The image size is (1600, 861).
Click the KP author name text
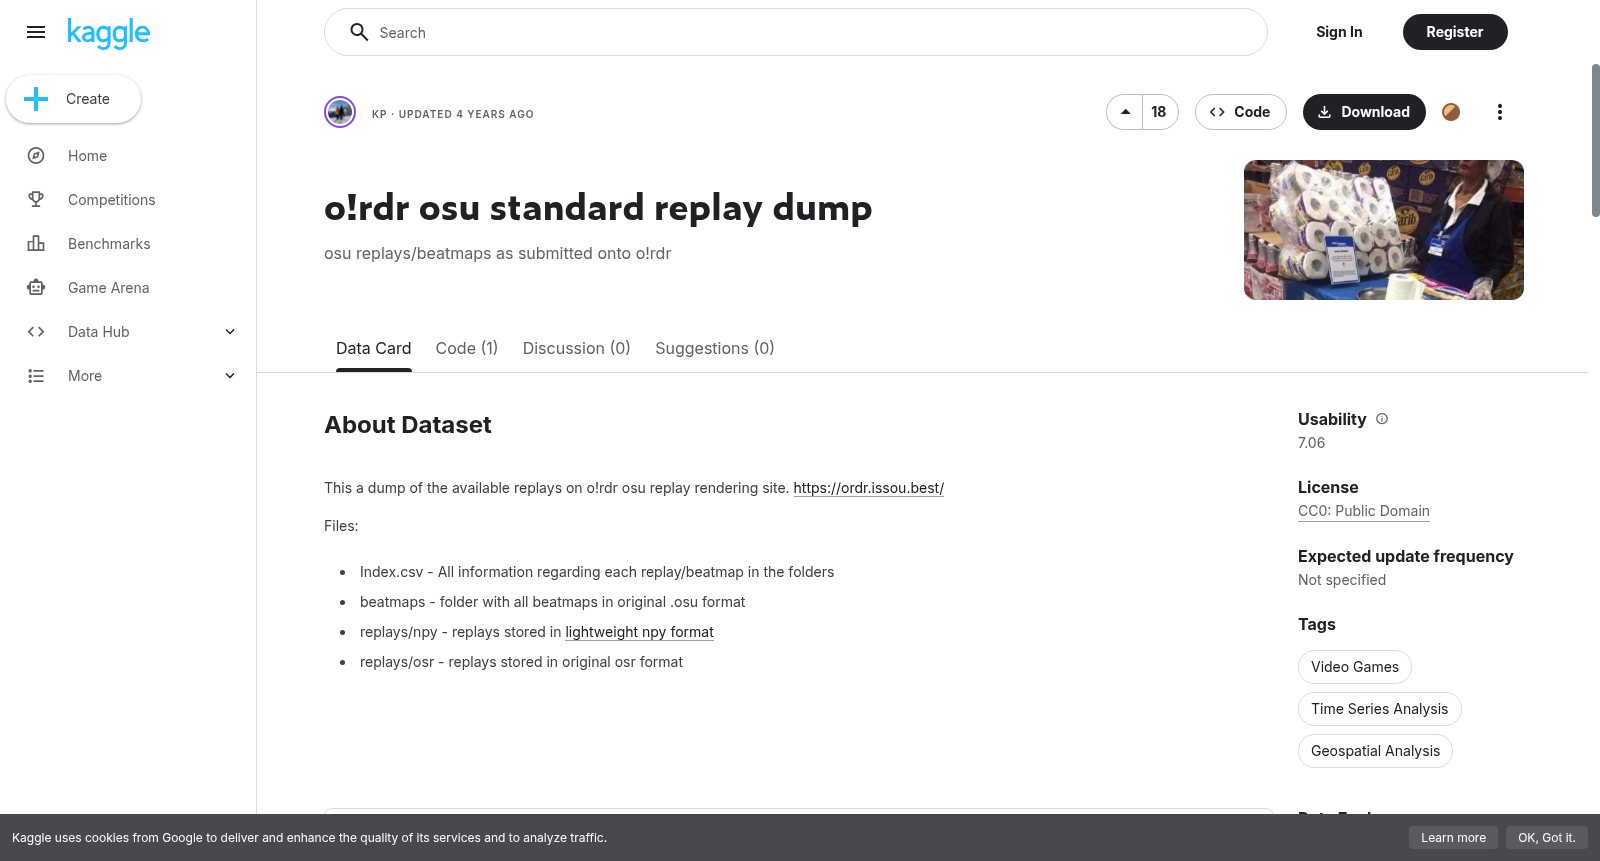tap(379, 114)
